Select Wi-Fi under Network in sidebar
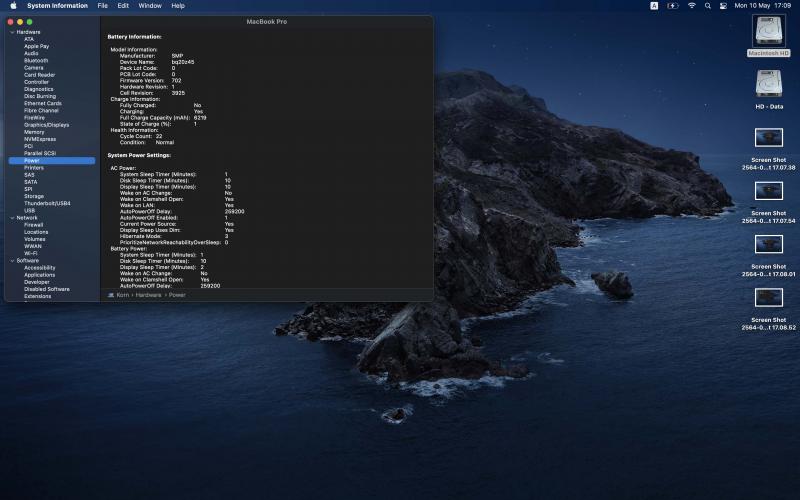Viewport: 800px width, 500px height. click(31, 254)
